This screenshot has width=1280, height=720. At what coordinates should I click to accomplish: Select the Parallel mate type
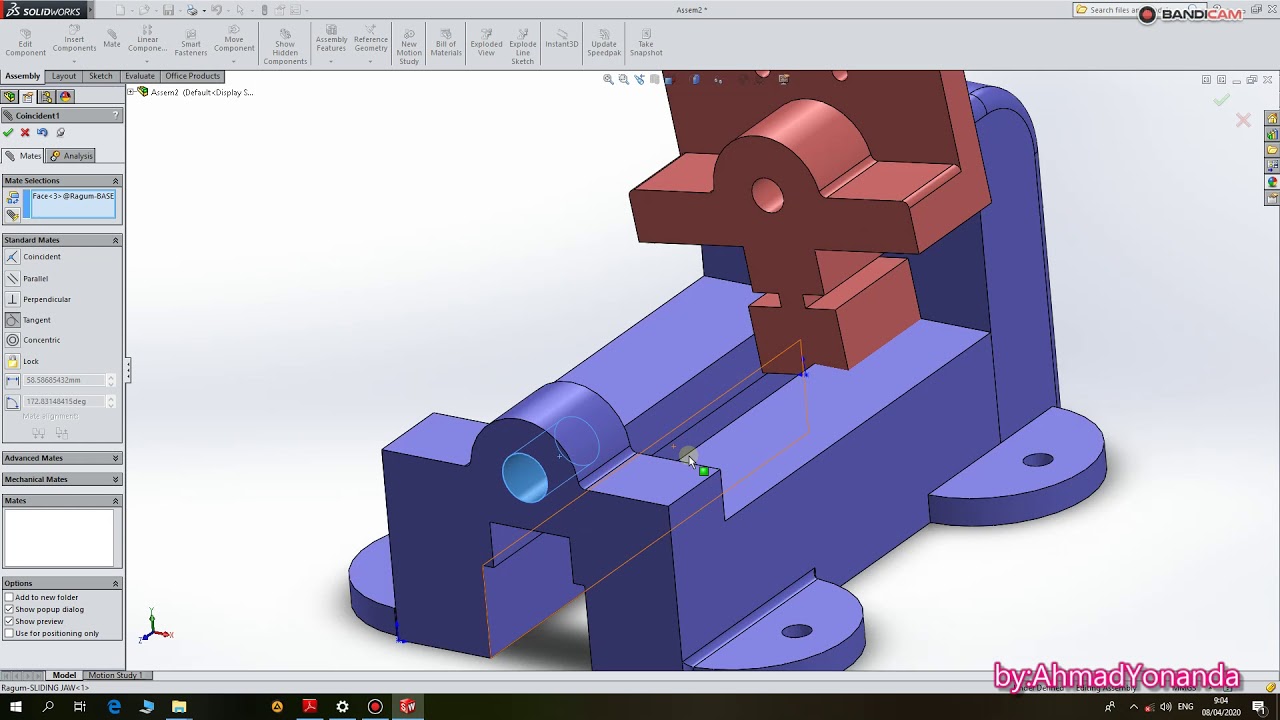(x=27, y=279)
